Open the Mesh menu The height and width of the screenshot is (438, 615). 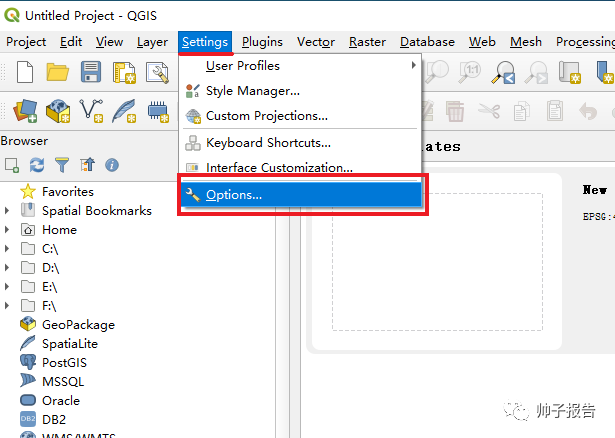[526, 42]
